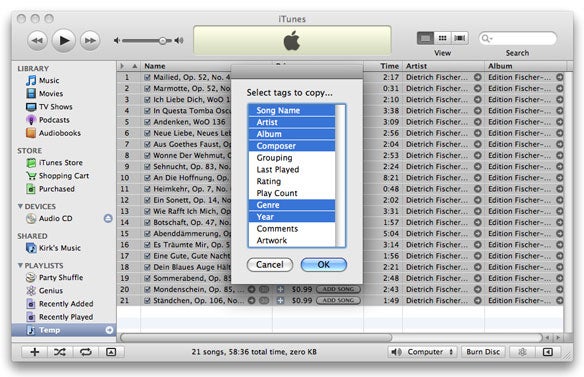Click Cancel in the dialog
Screen dimensions: 584x377
click(x=270, y=265)
